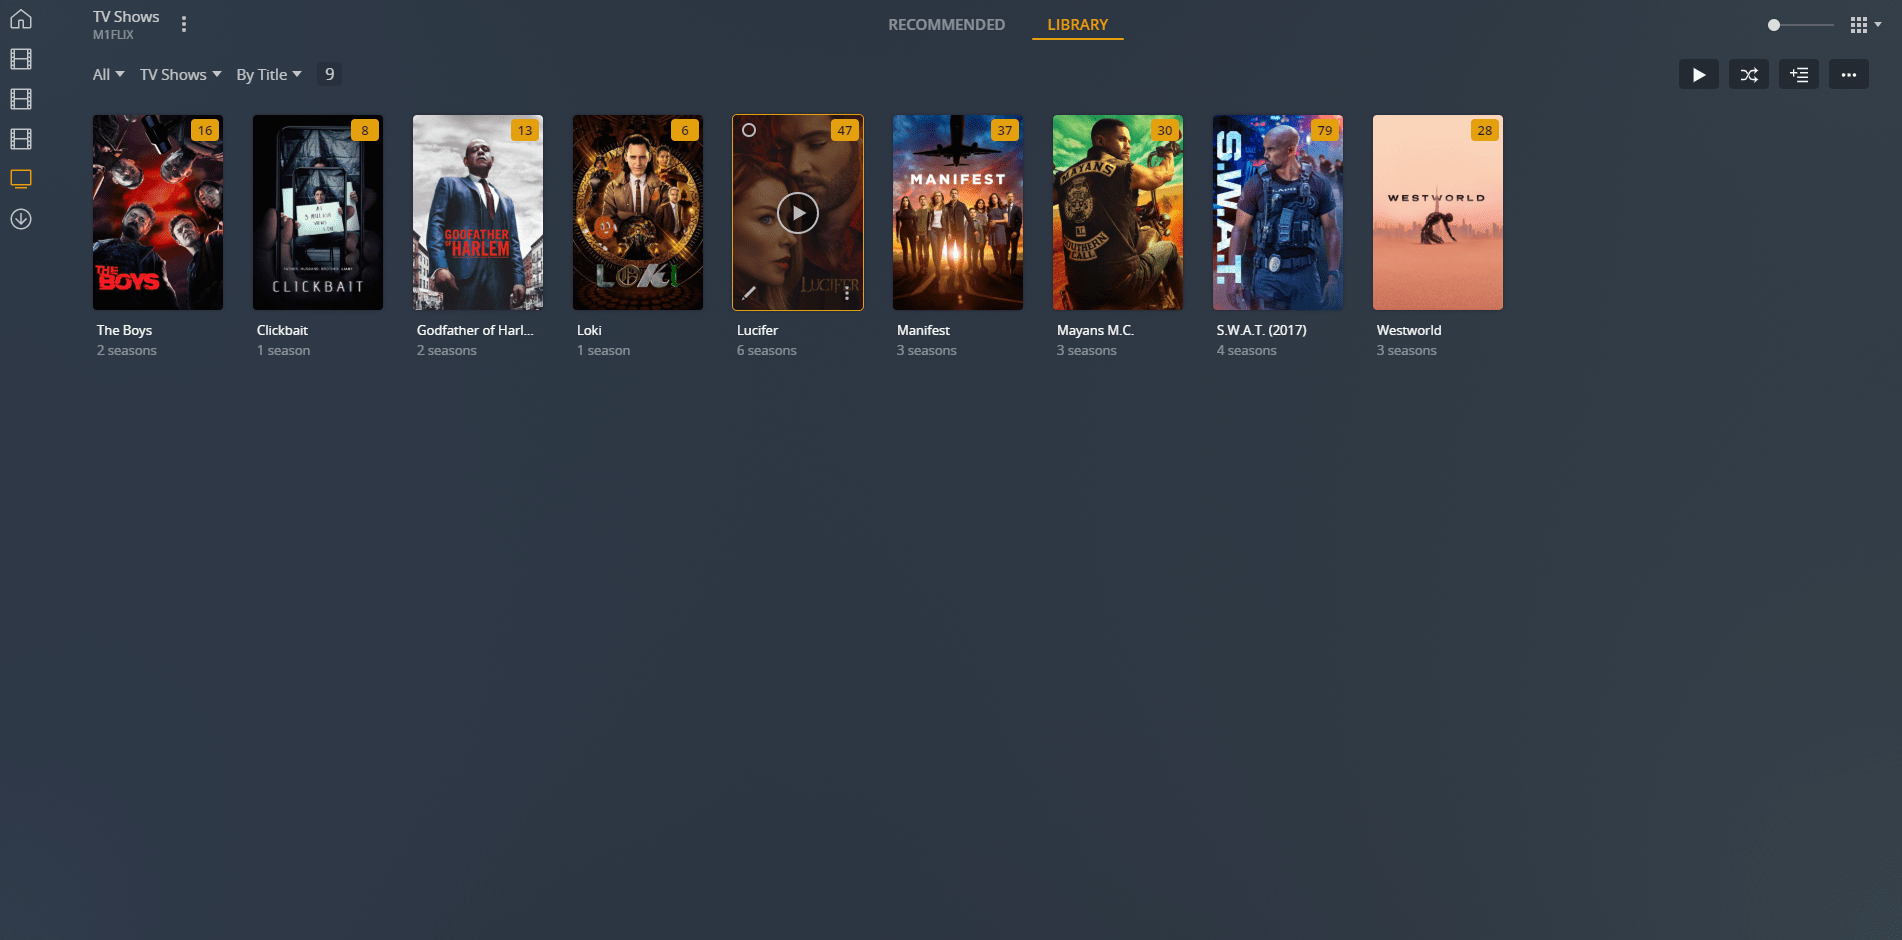The image size is (1902, 940).
Task: Open the Westworld poster thumbnail
Action: point(1438,212)
